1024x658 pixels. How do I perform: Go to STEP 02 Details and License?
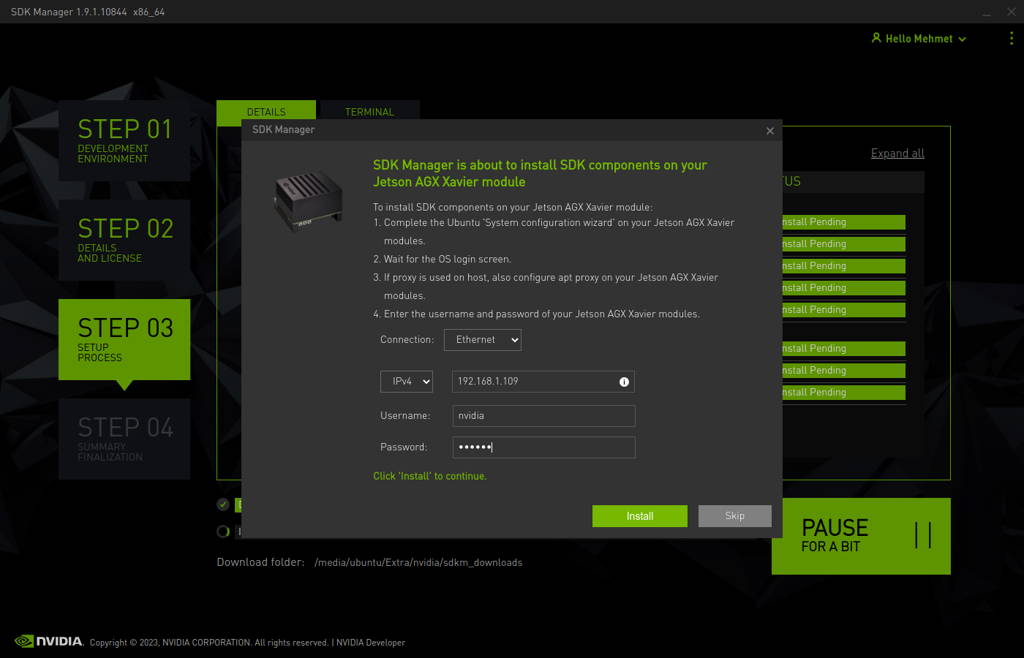click(125, 240)
